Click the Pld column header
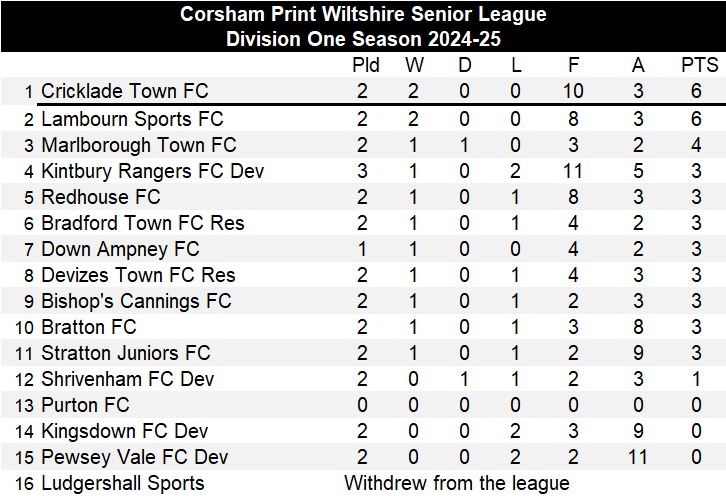 366,65
